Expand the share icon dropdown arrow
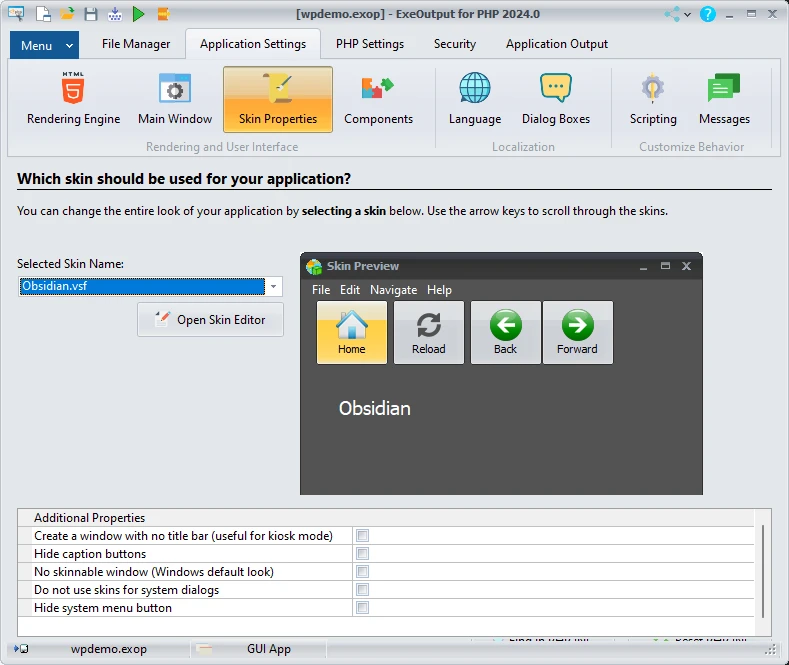Viewport: 789px width, 665px height. pyautogui.click(x=690, y=14)
